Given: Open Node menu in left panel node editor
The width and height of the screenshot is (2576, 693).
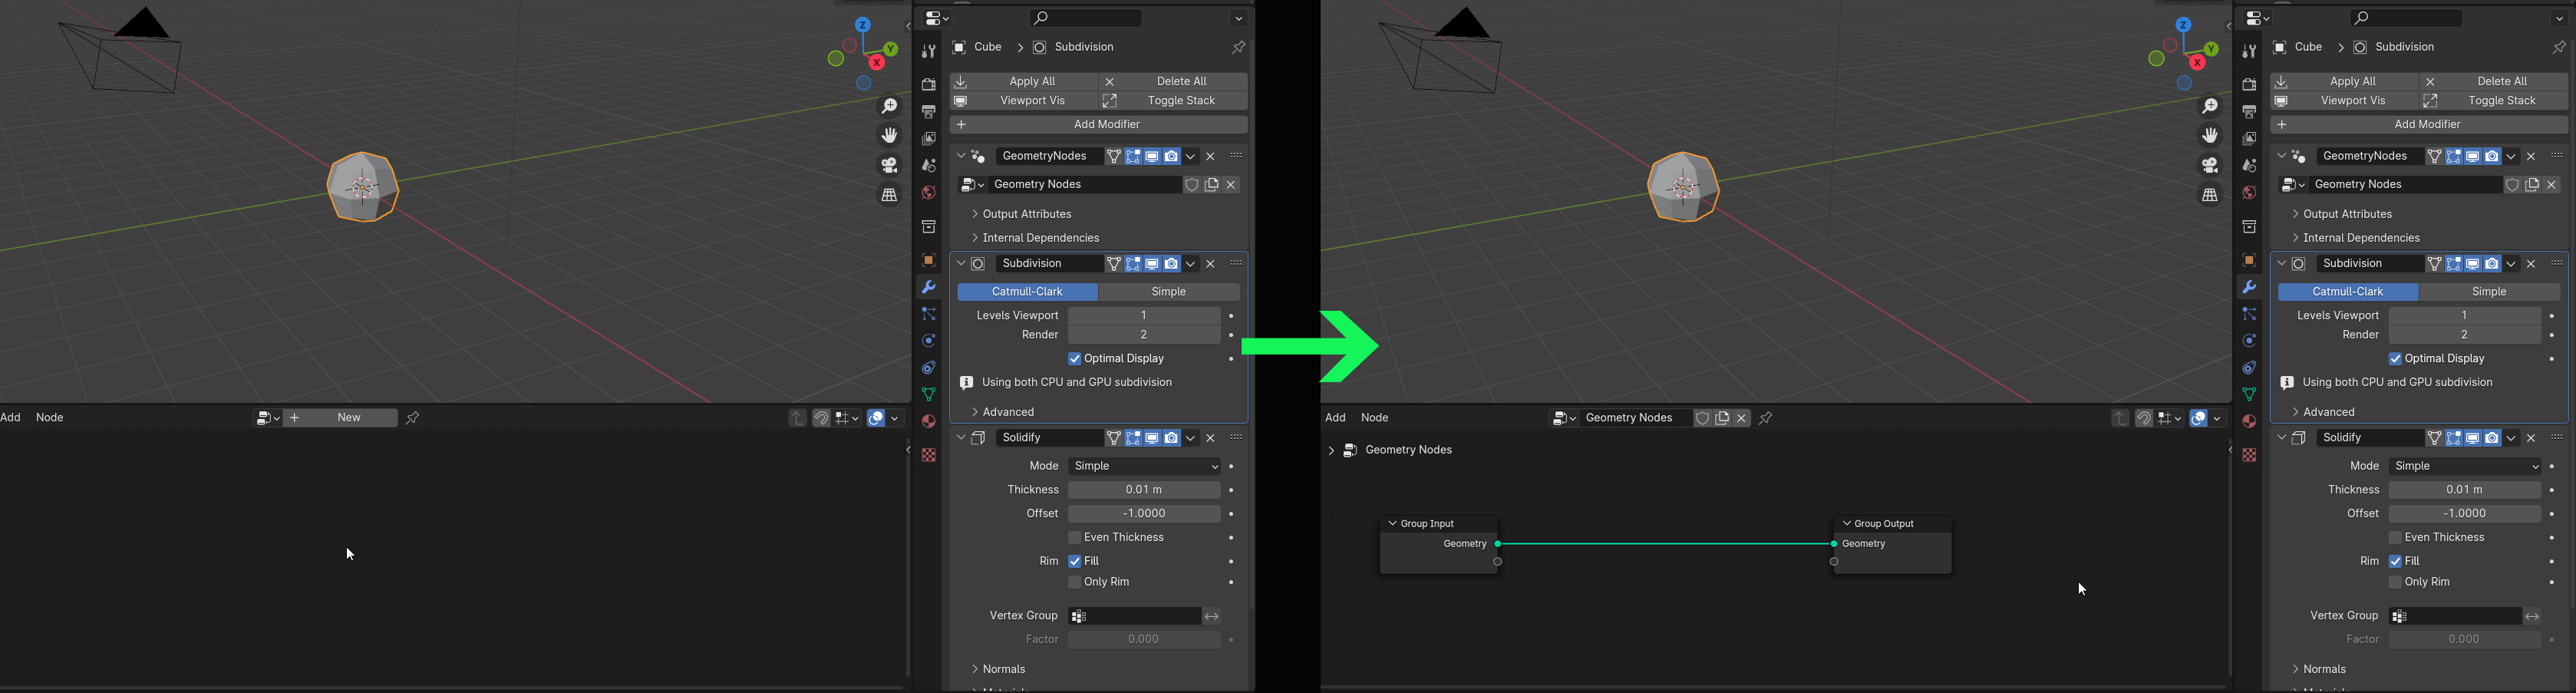Looking at the screenshot, I should 50,418.
